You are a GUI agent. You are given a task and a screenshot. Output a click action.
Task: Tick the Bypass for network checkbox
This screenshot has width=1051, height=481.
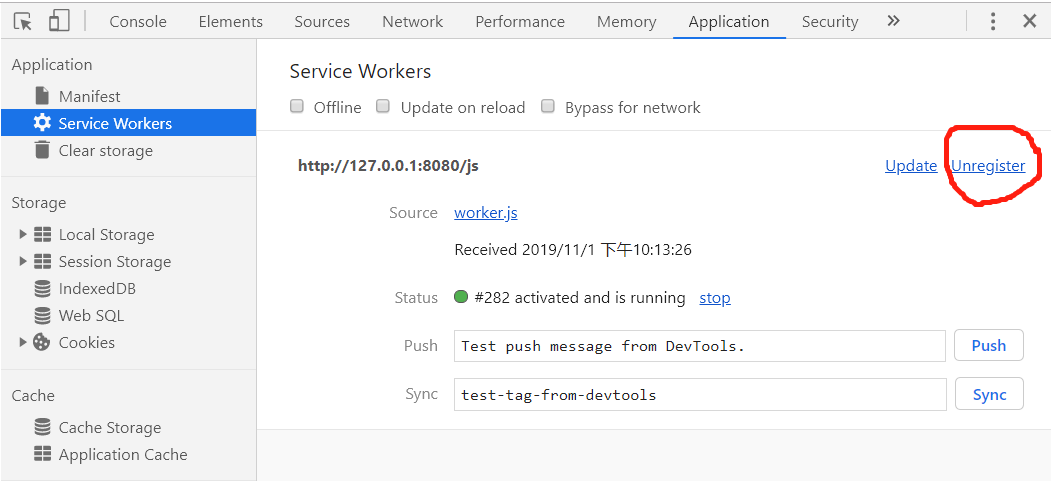point(548,107)
